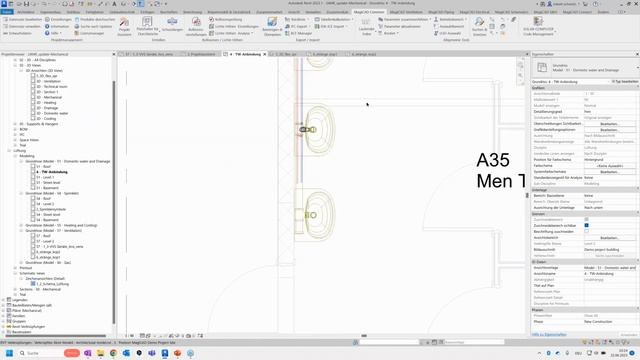Image resolution: width=640 pixels, height=360 pixels.
Task: Open the Lizenzmanager tool
Action: coord(89,33)
